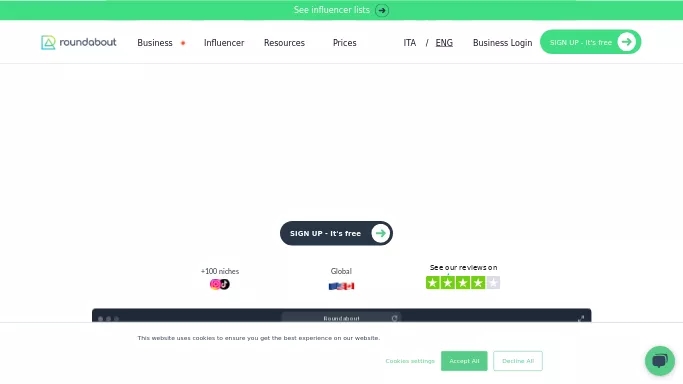The image size is (683, 384).
Task: Click the arrow circle in dark sign-up button
Action: [380, 233]
